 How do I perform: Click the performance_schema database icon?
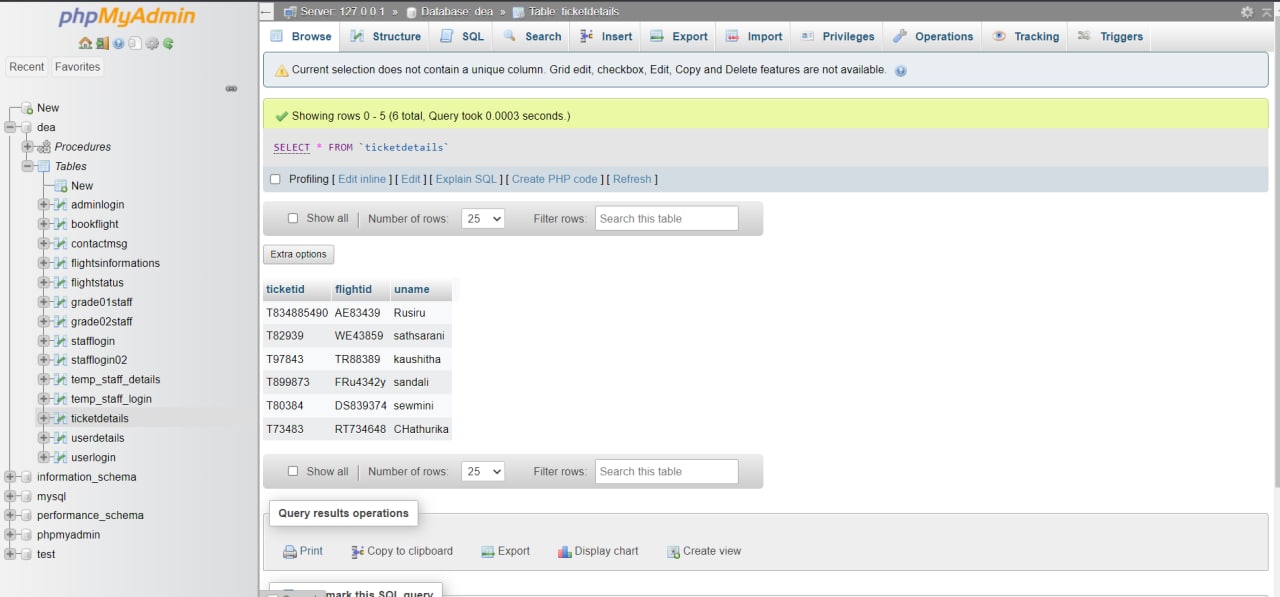[x=27, y=516]
